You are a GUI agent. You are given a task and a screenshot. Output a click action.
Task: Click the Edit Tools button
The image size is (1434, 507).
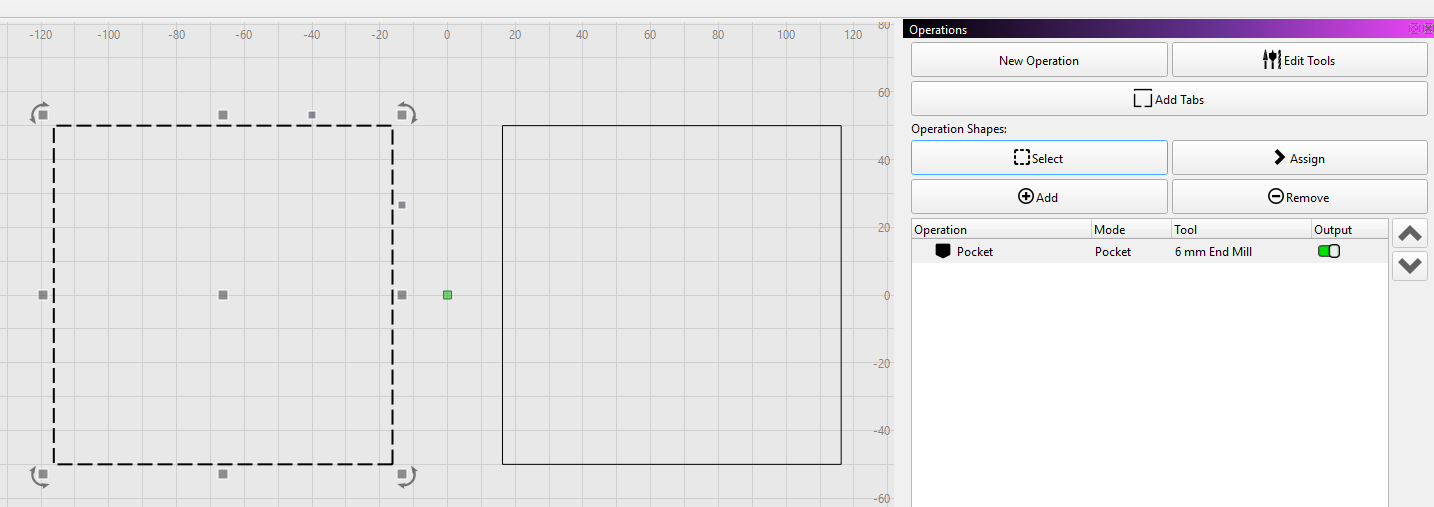tap(1299, 60)
